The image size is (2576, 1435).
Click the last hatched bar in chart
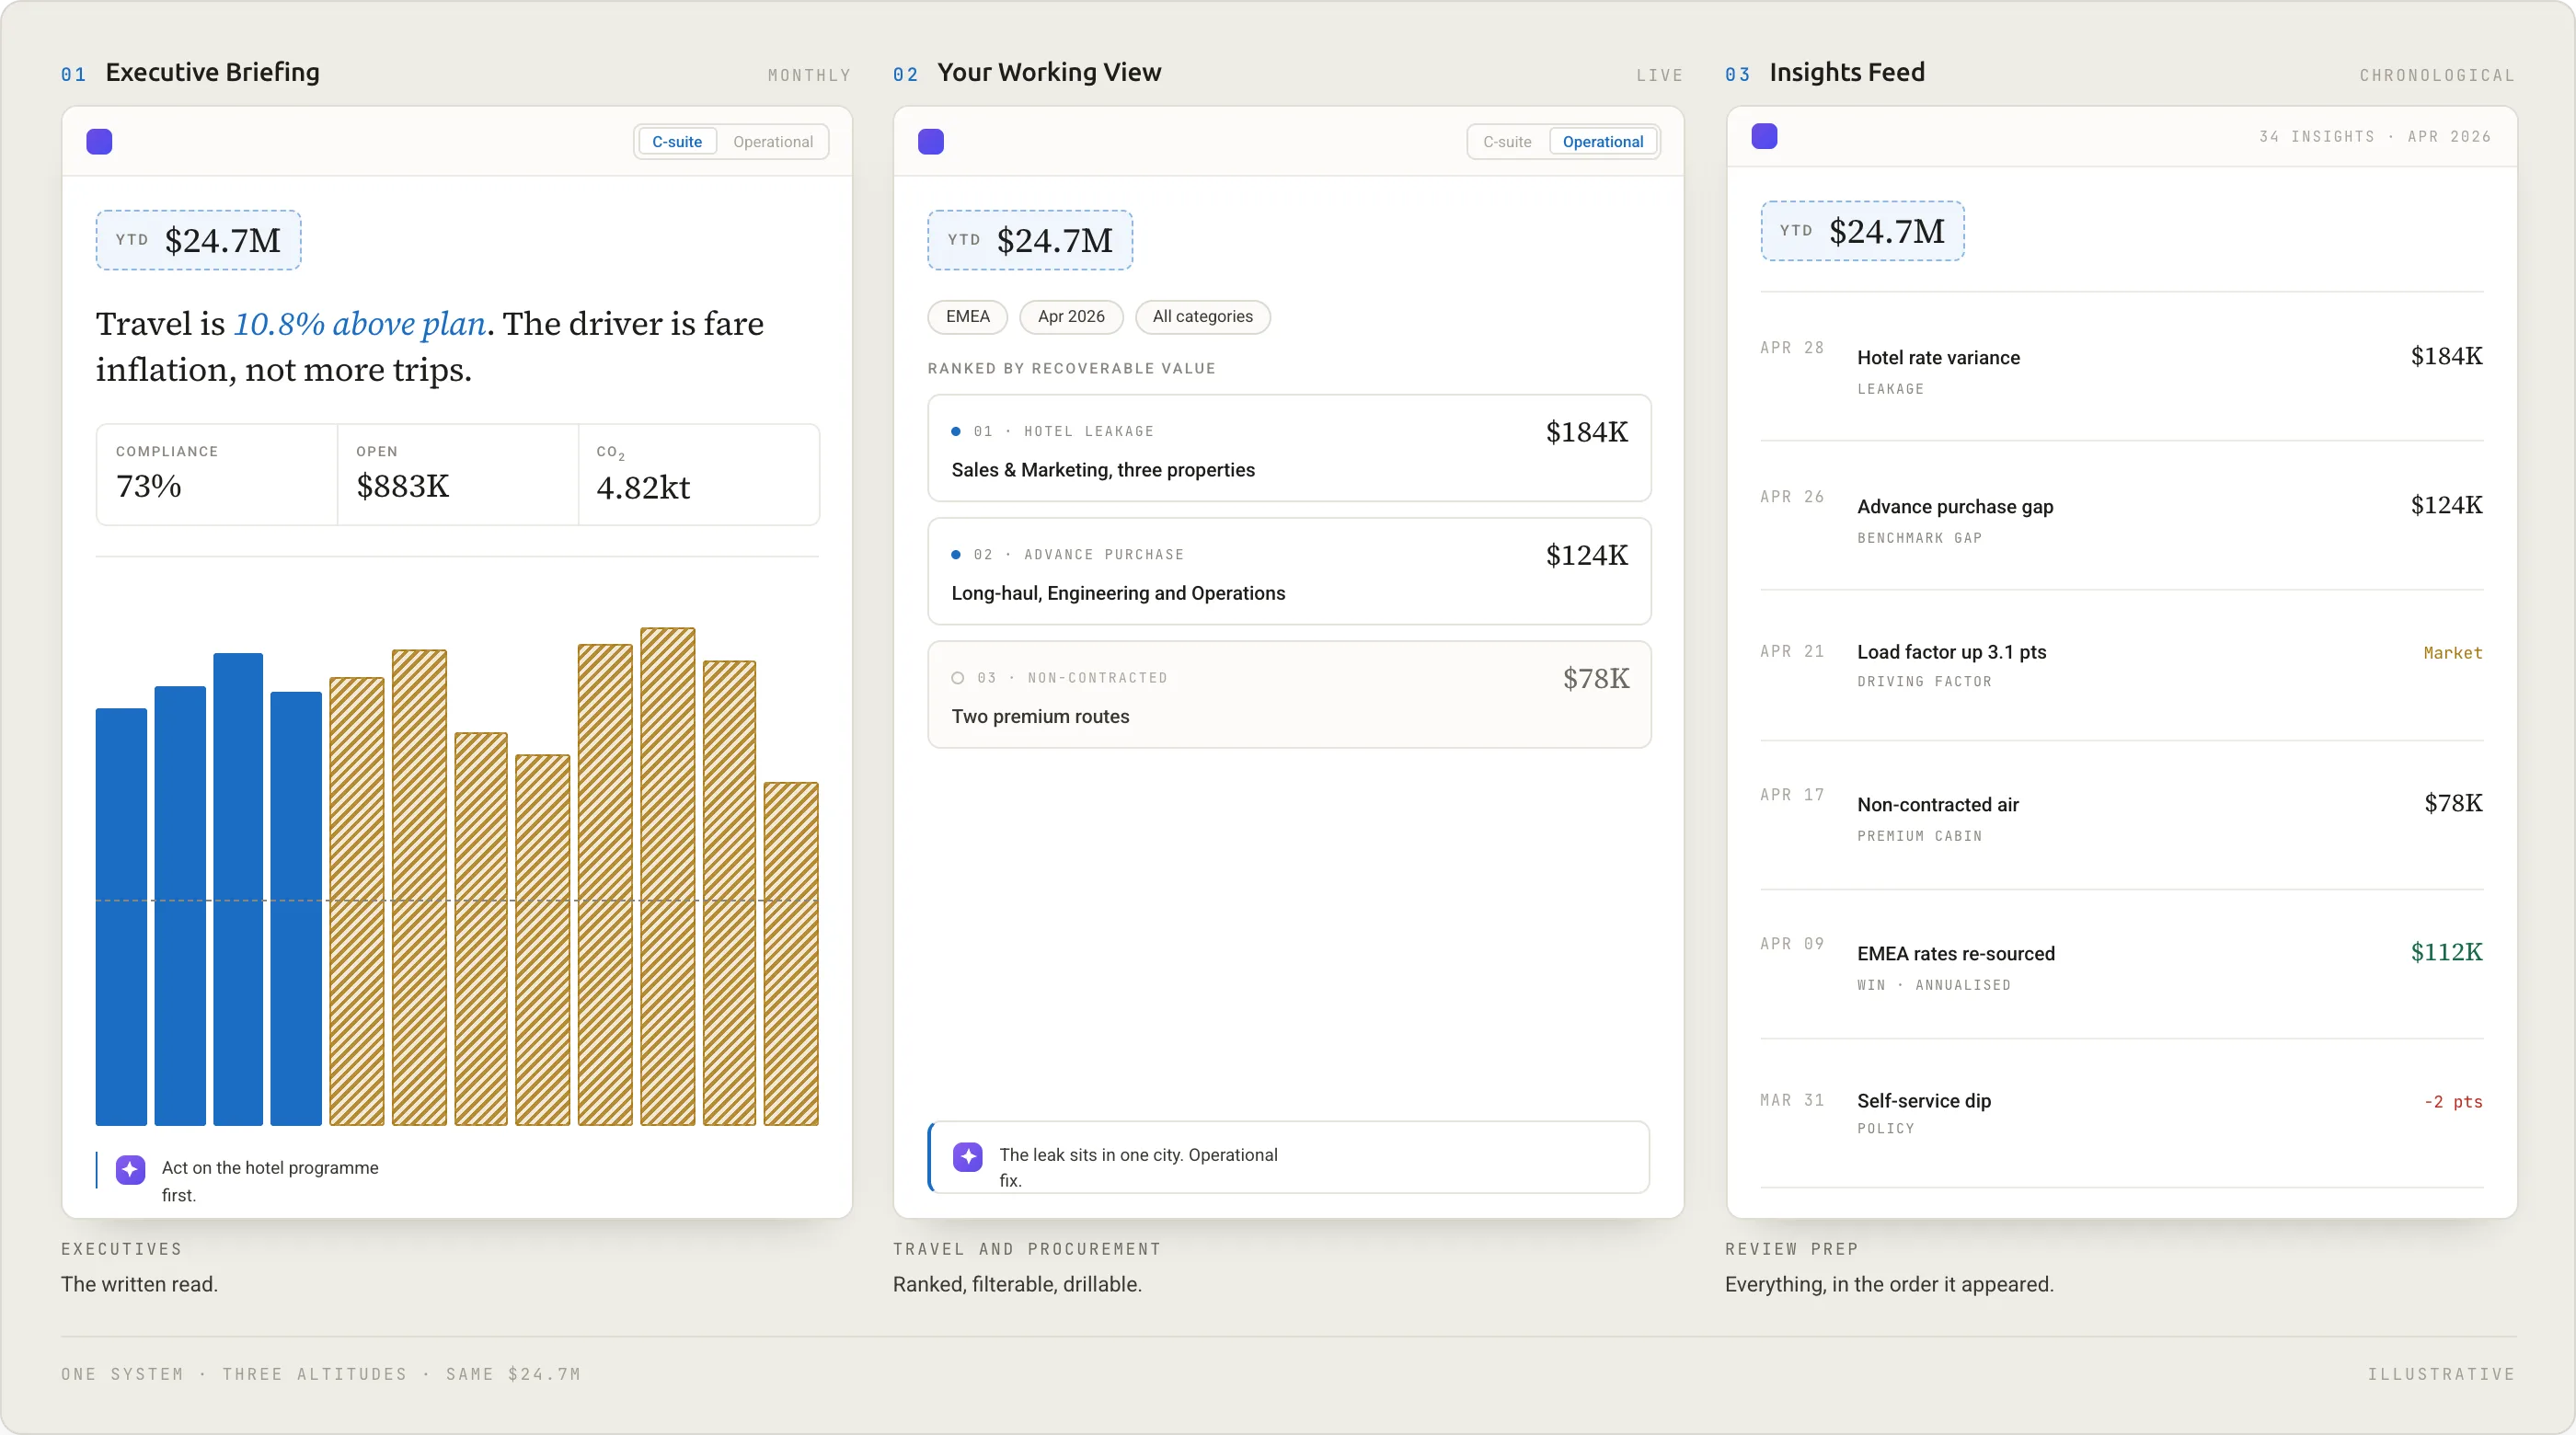(x=791, y=954)
